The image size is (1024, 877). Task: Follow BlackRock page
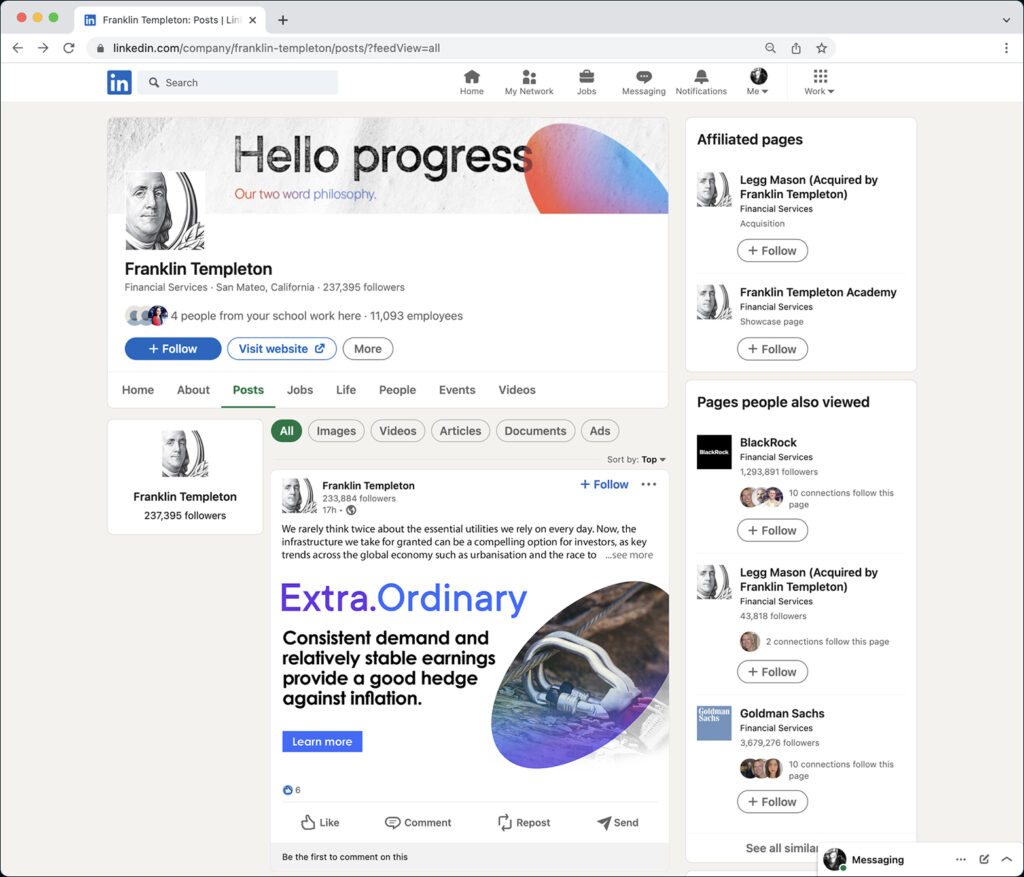point(772,530)
